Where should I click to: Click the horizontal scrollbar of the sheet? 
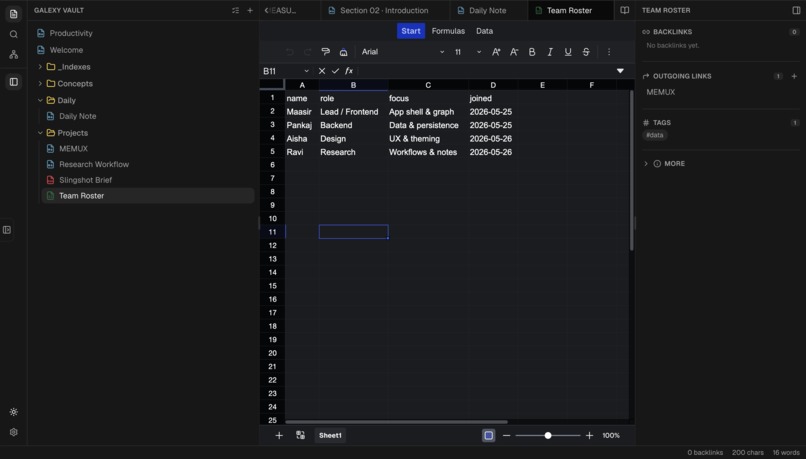coord(396,422)
